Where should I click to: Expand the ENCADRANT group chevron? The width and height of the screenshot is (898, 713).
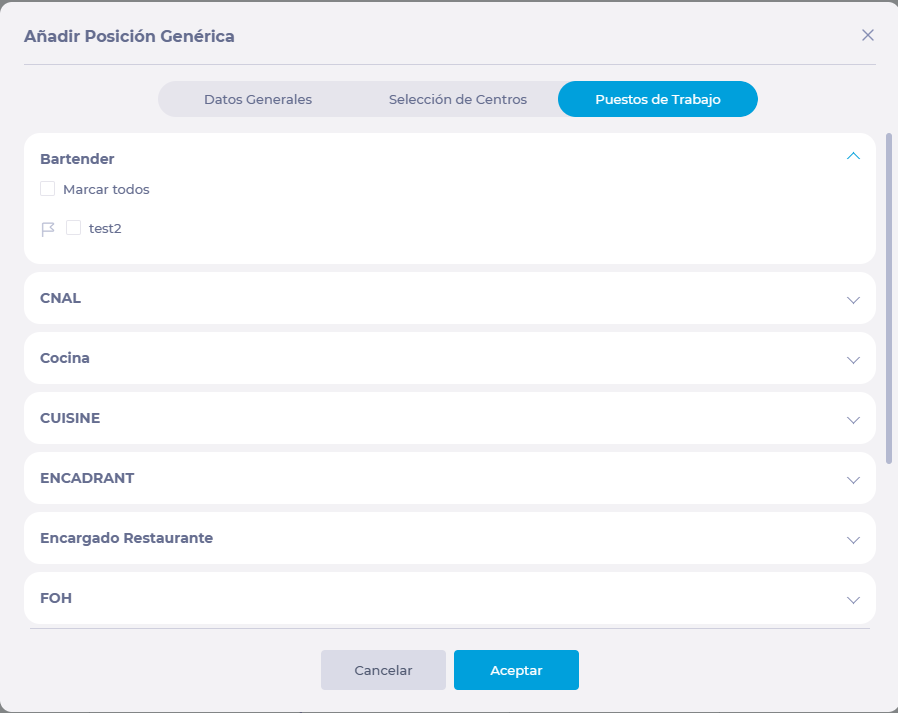pos(853,479)
